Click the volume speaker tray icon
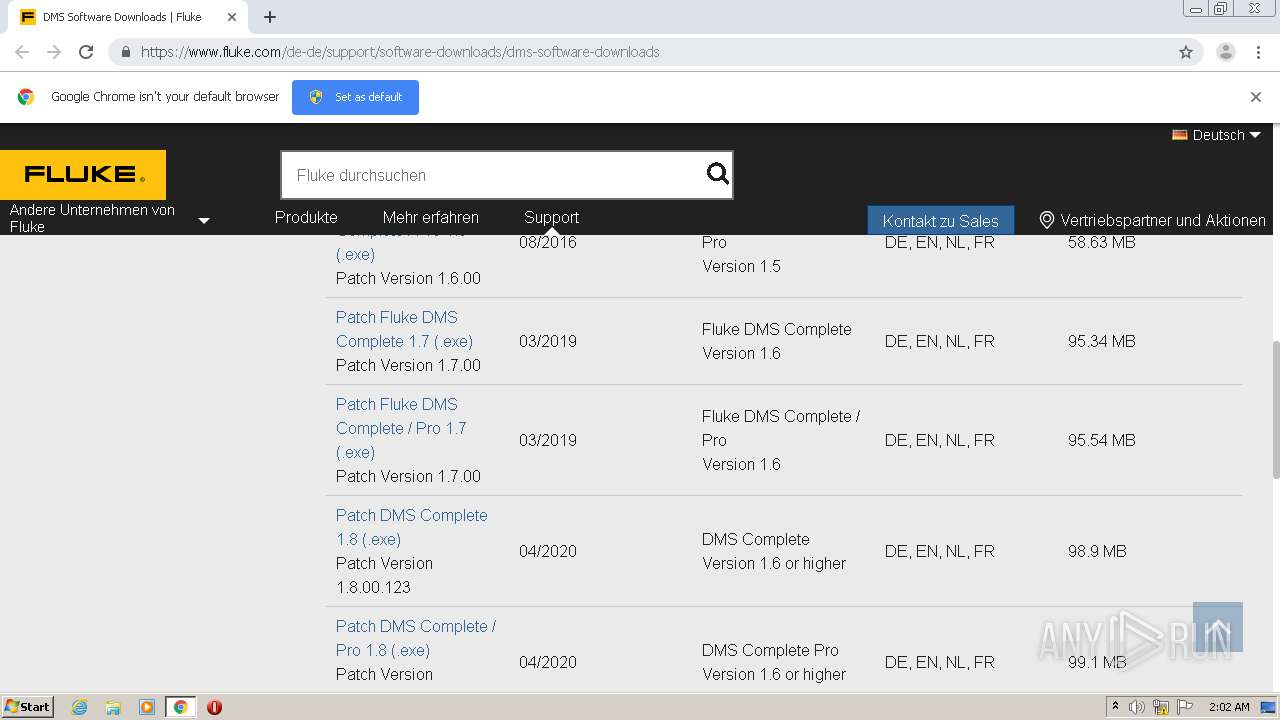 point(1137,707)
